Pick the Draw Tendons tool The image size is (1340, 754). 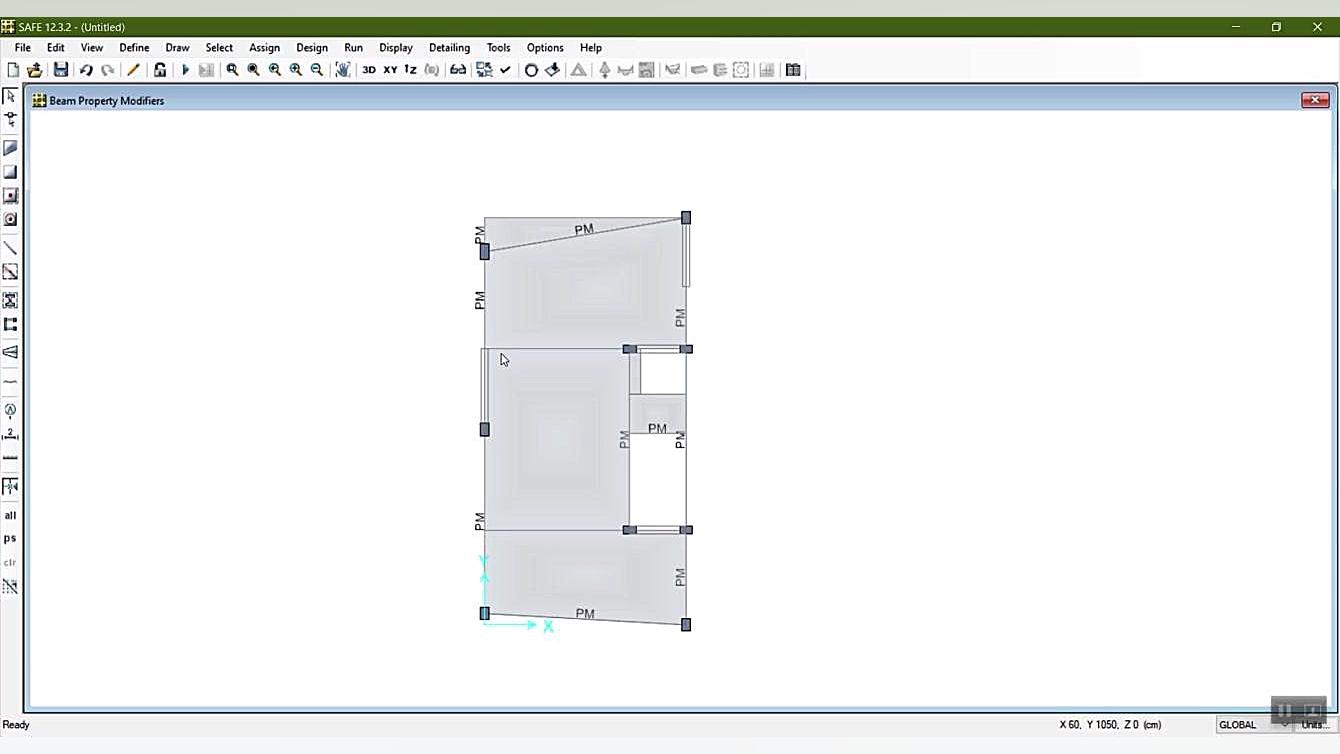click(x=10, y=382)
